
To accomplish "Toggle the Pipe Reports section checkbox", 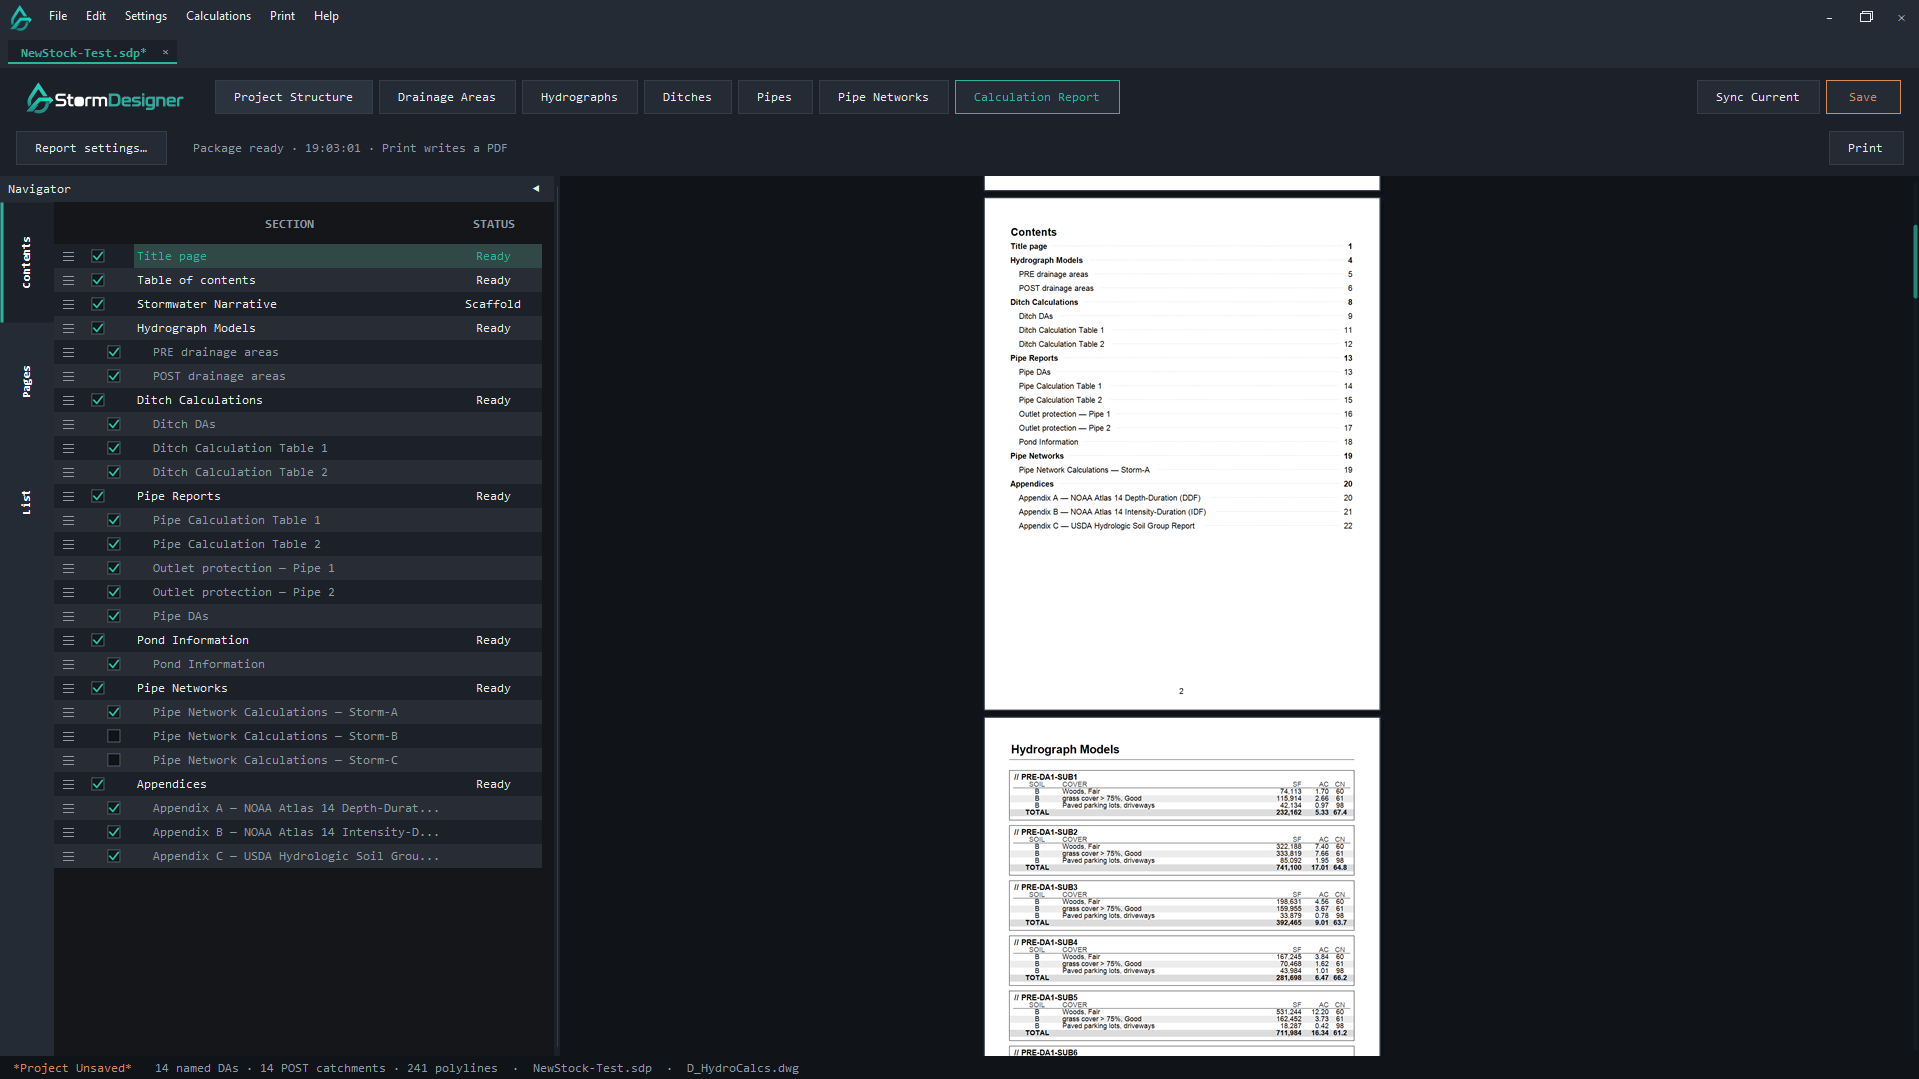I will click(x=98, y=496).
